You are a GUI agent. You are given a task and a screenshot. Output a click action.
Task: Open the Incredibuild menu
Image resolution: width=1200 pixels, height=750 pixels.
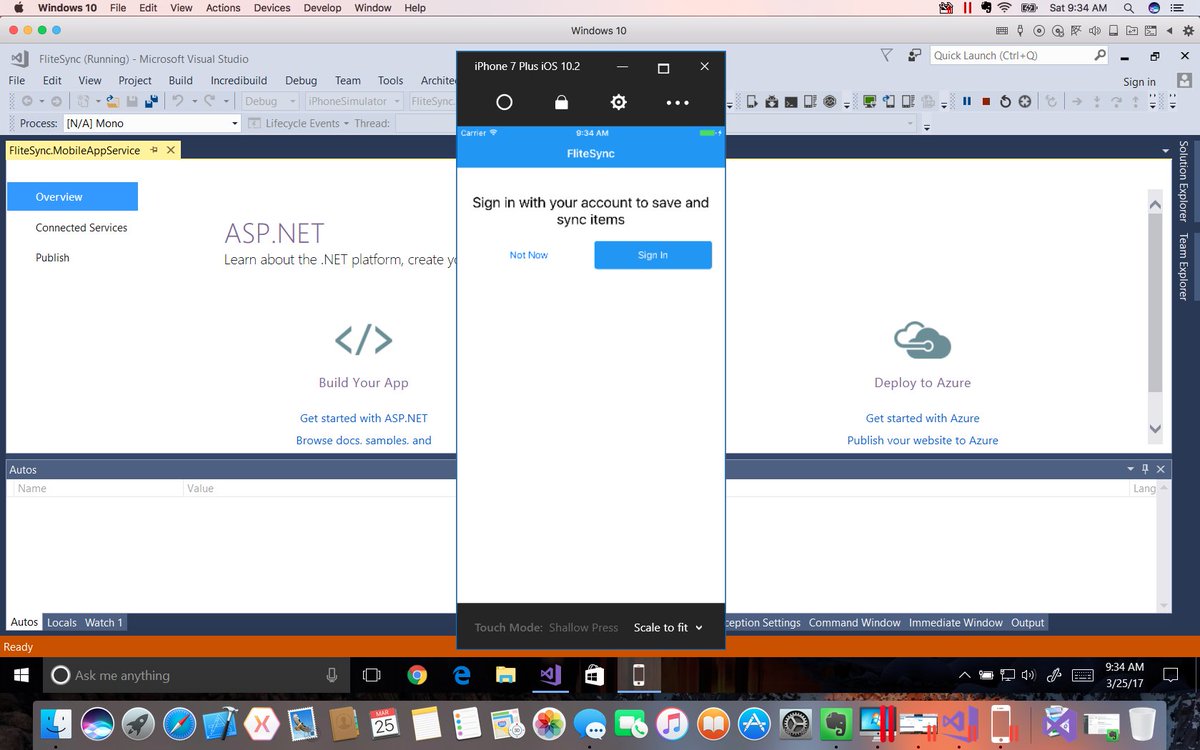click(239, 81)
